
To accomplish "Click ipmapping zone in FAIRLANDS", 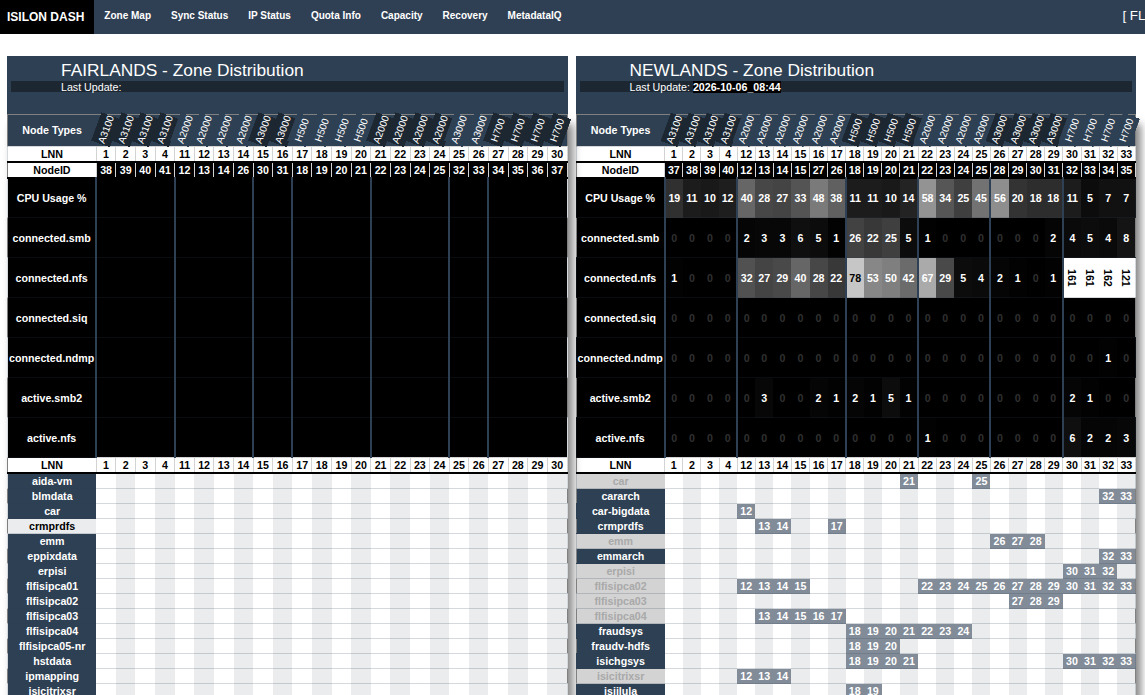I will 52,677.
